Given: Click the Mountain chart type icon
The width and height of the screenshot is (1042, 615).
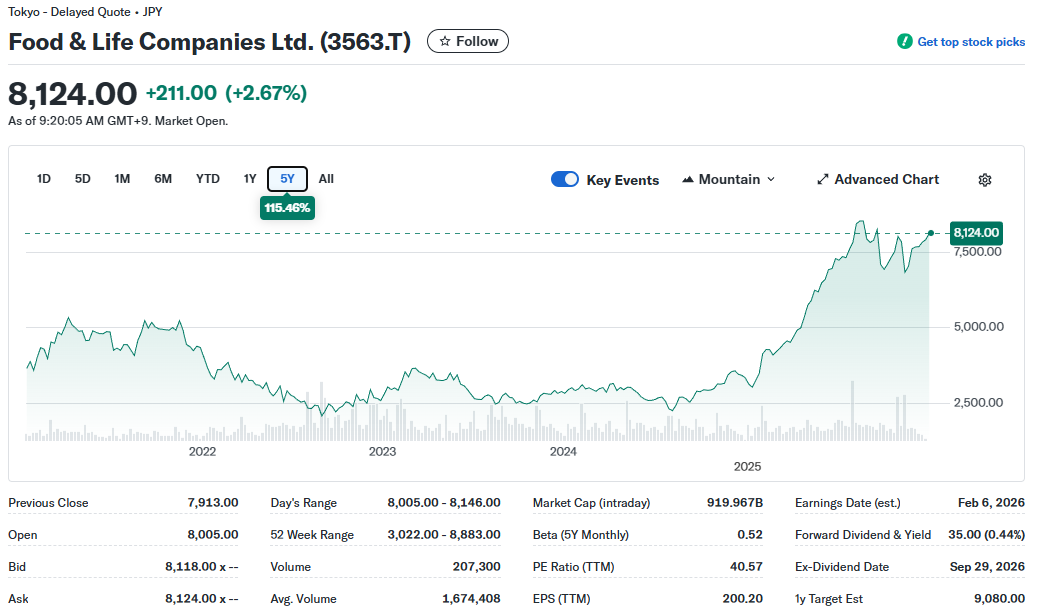Looking at the screenshot, I should [x=688, y=180].
